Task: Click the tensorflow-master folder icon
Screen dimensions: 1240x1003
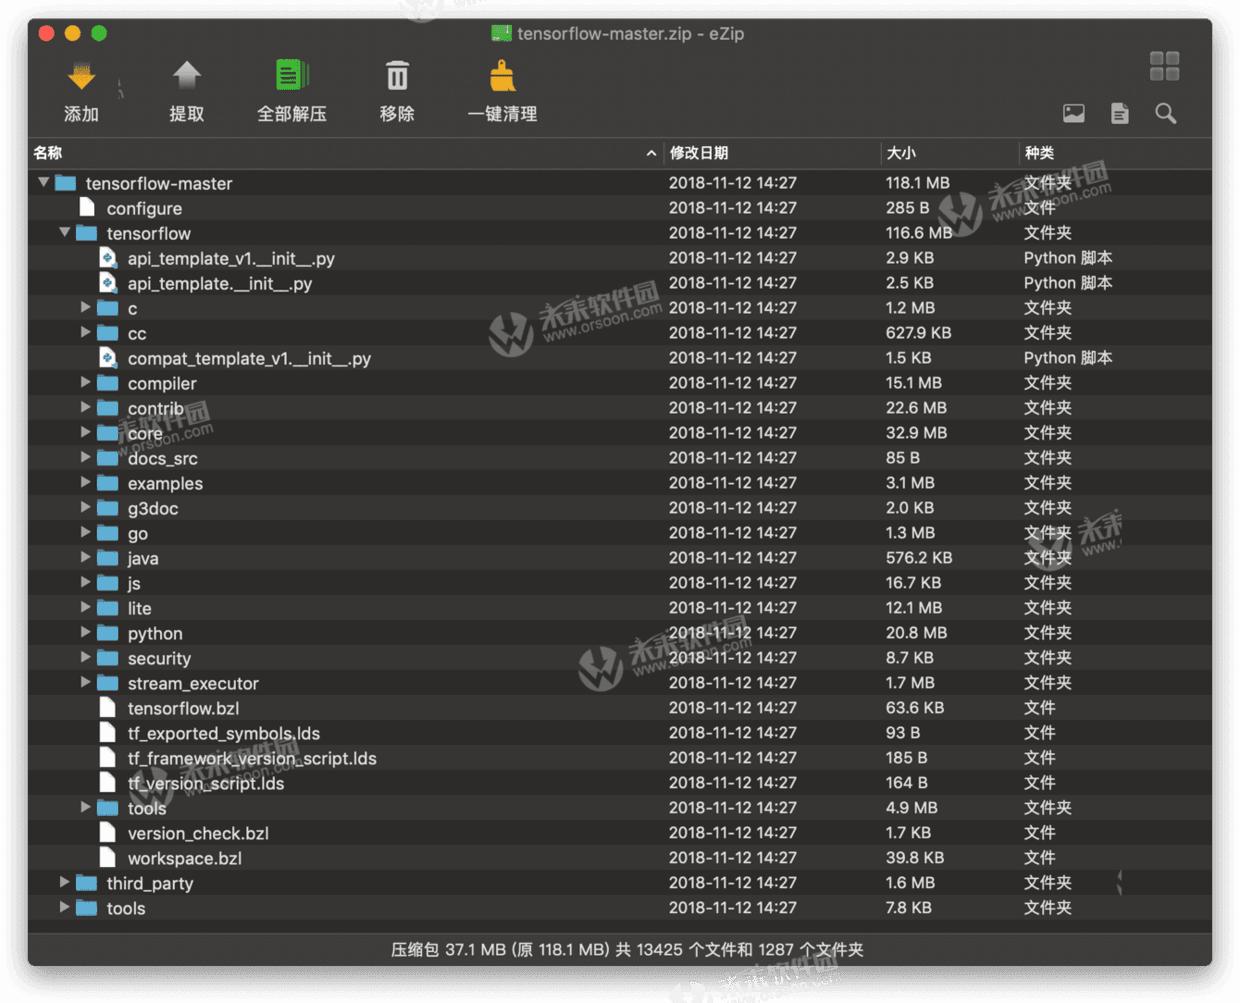Action: (66, 183)
